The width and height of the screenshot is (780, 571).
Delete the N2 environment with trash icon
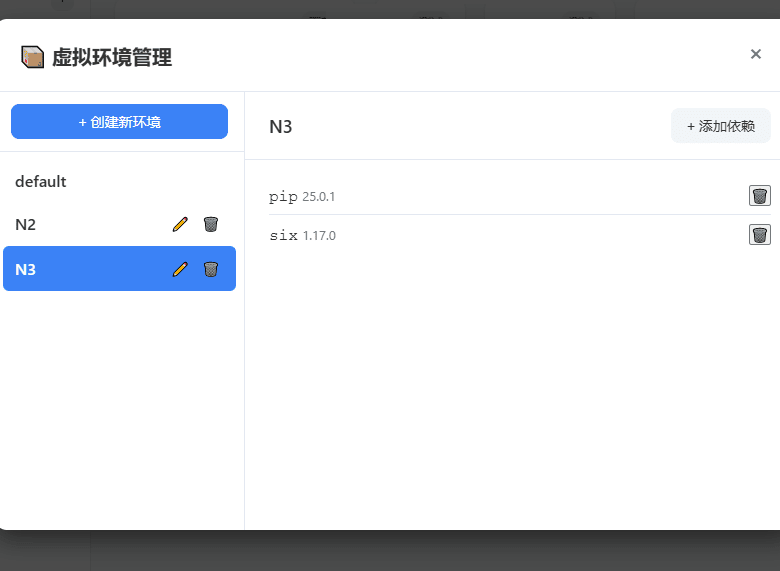(211, 225)
